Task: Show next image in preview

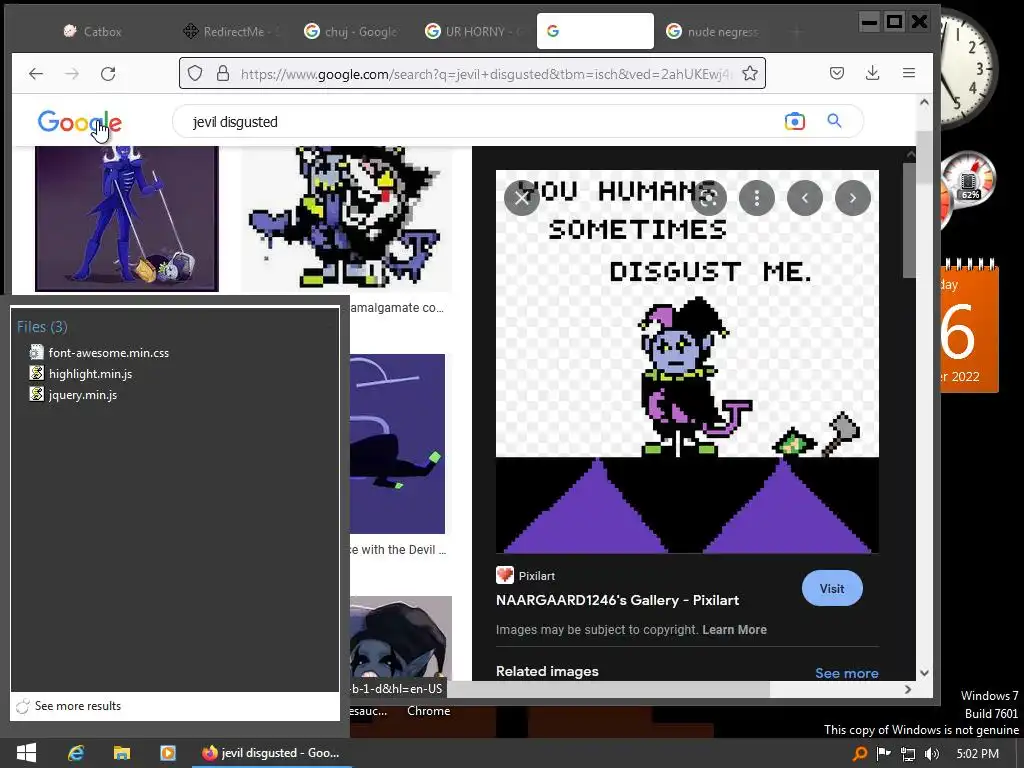Action: click(853, 198)
